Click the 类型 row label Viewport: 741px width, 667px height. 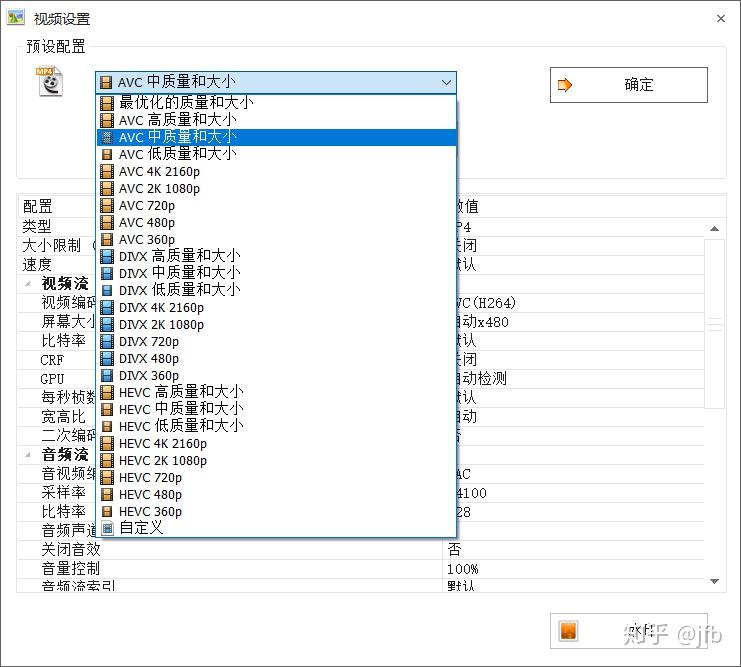[37, 227]
